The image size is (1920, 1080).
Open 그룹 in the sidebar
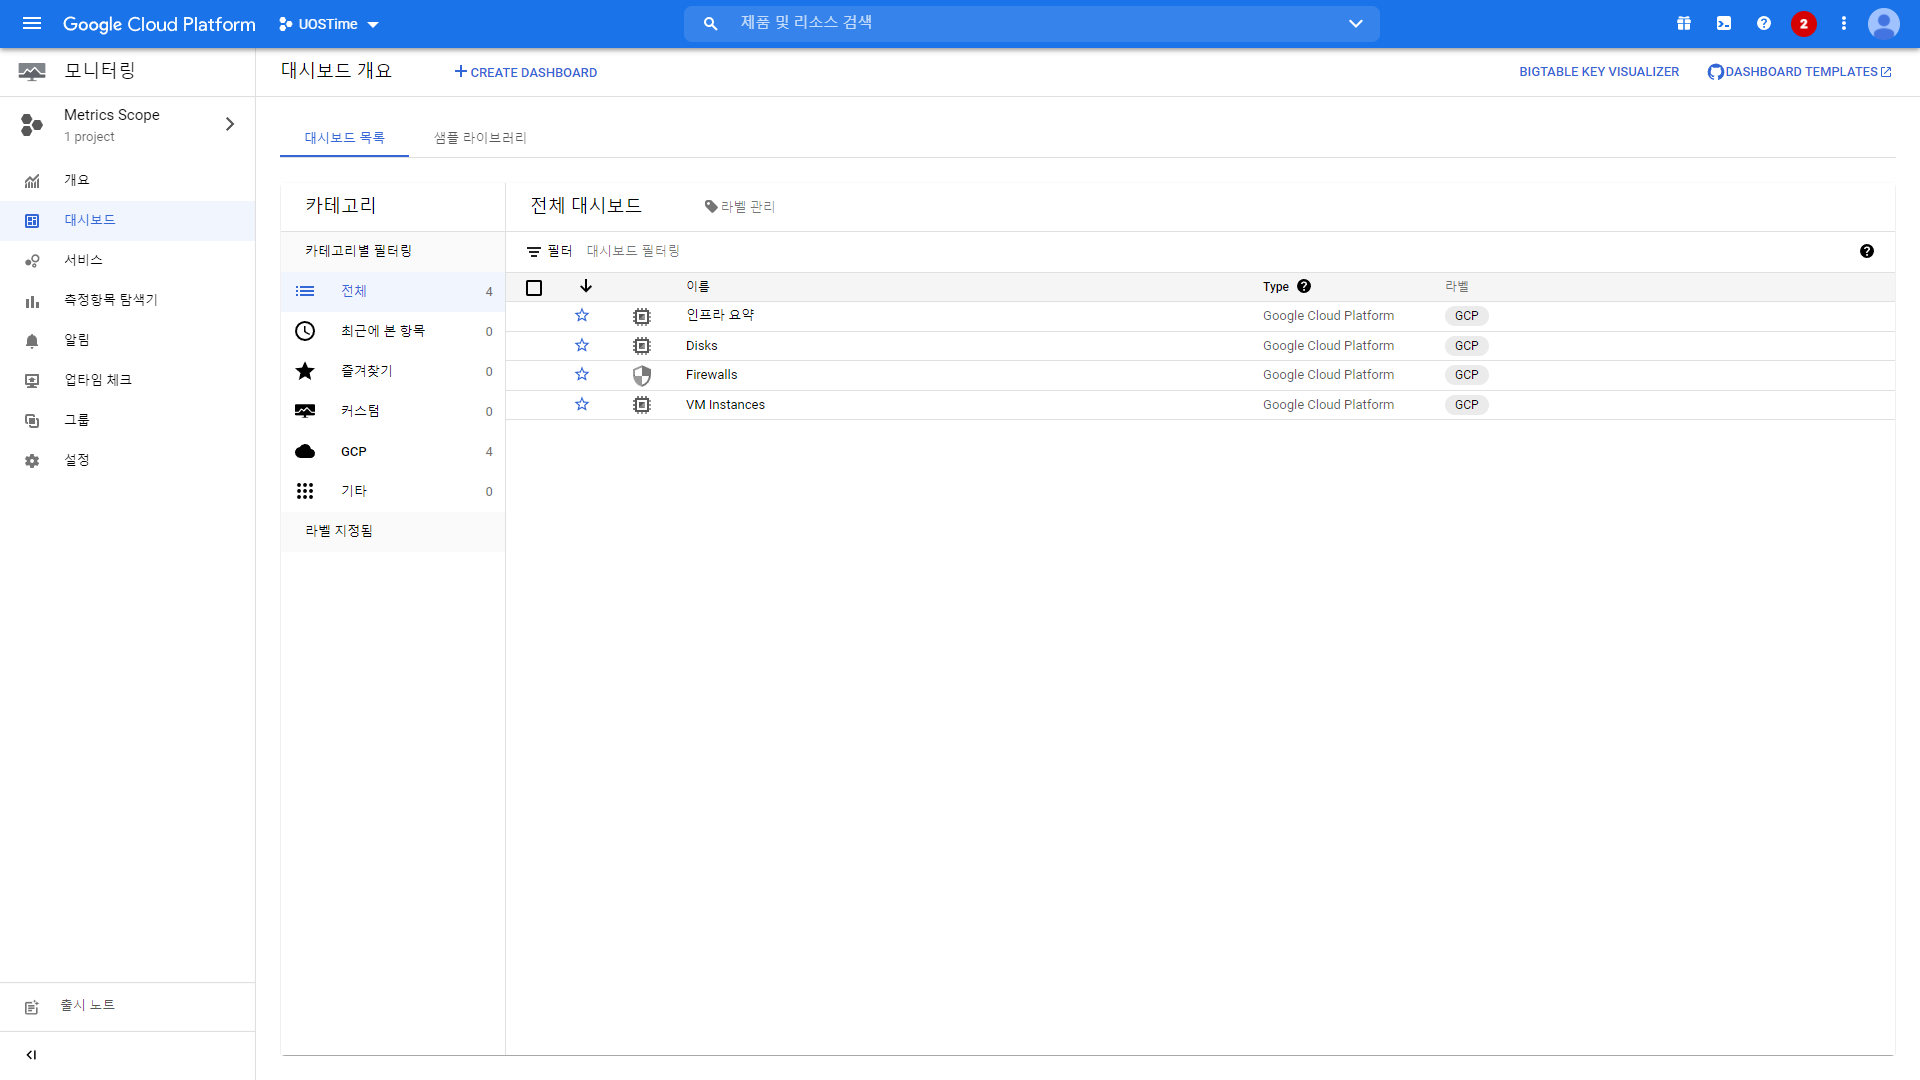coord(127,420)
